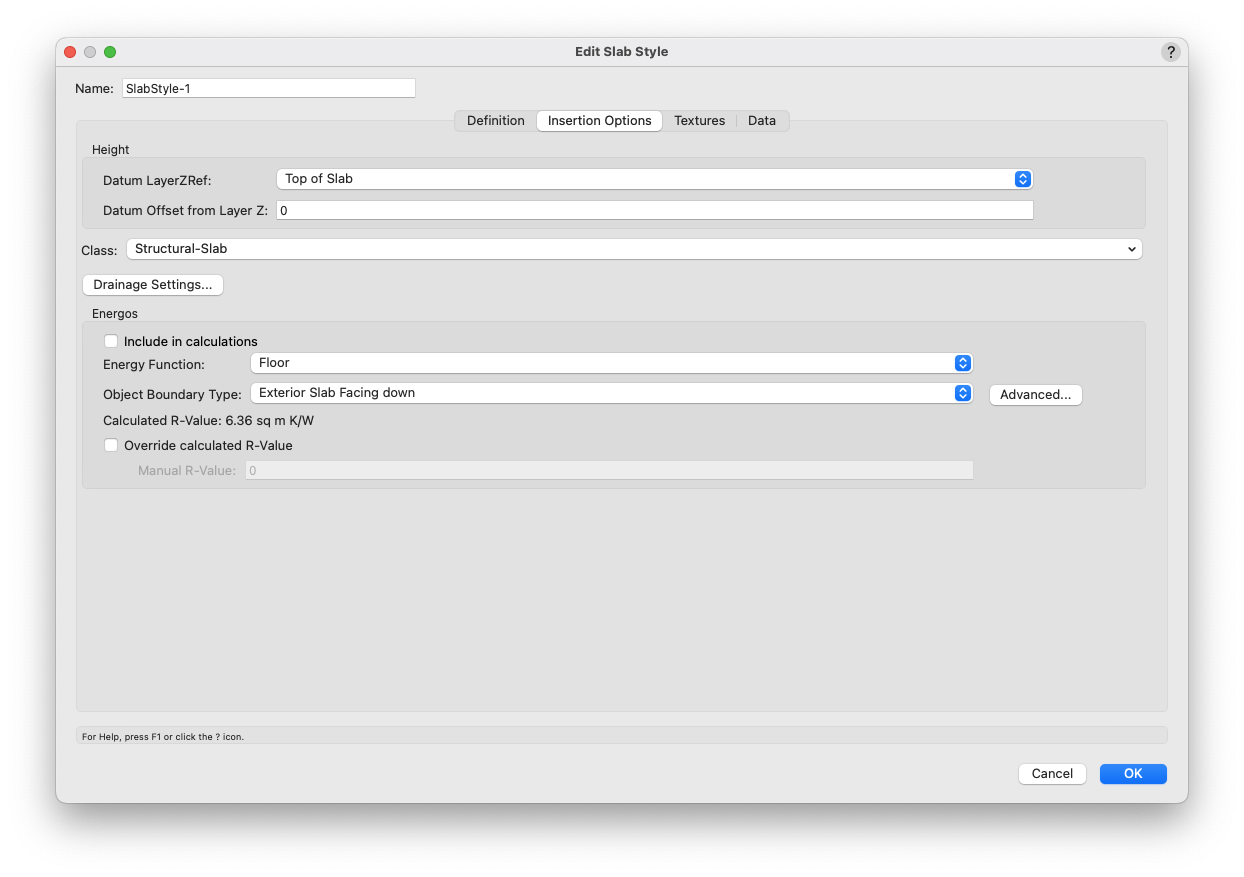Click the yellow minimize window button
Image resolution: width=1244 pixels, height=877 pixels.
coord(90,52)
